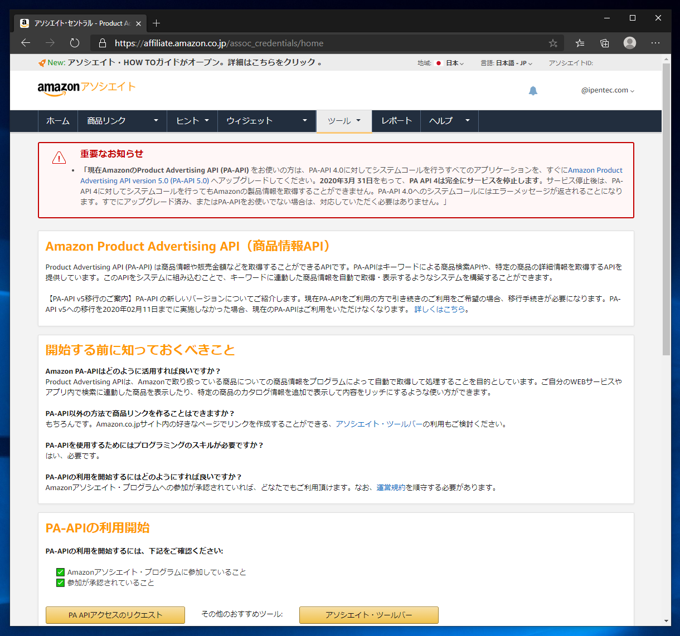Add this page to favorites star icon
This screenshot has height=636, width=680.
point(553,43)
